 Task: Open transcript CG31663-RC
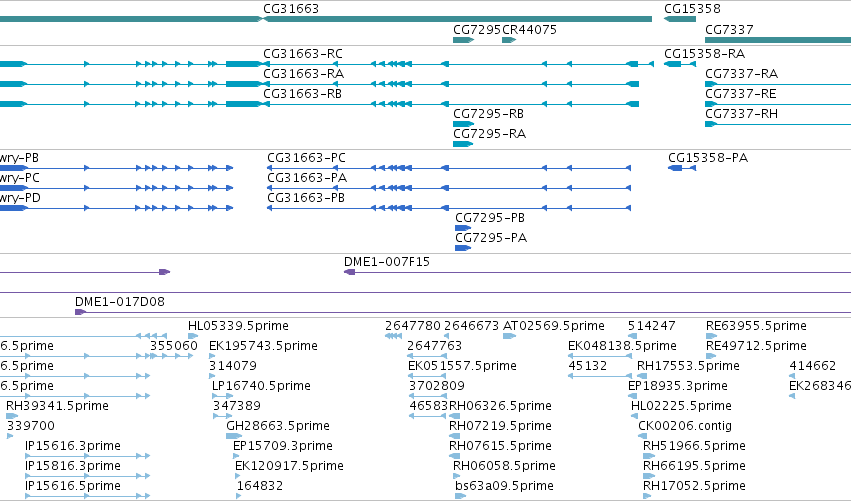coord(303,54)
